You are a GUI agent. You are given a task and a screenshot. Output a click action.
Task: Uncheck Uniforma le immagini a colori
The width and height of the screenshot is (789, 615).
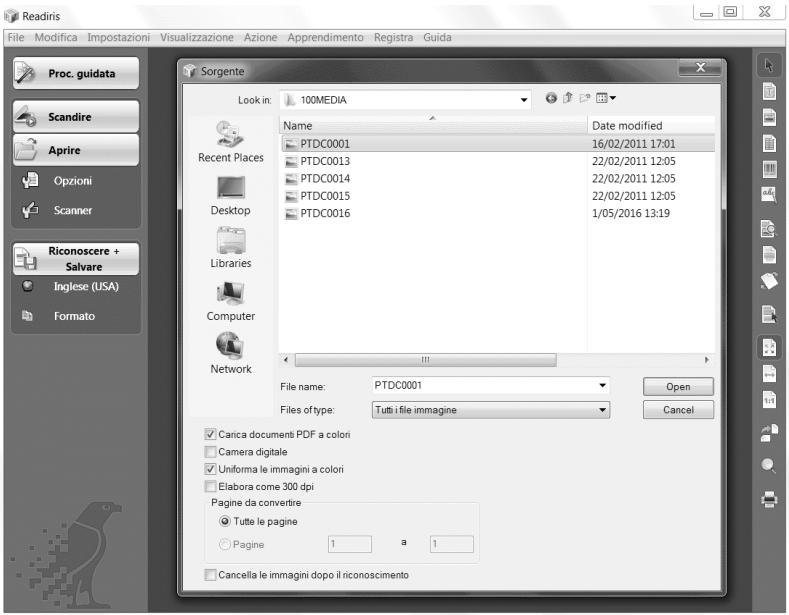(210, 469)
